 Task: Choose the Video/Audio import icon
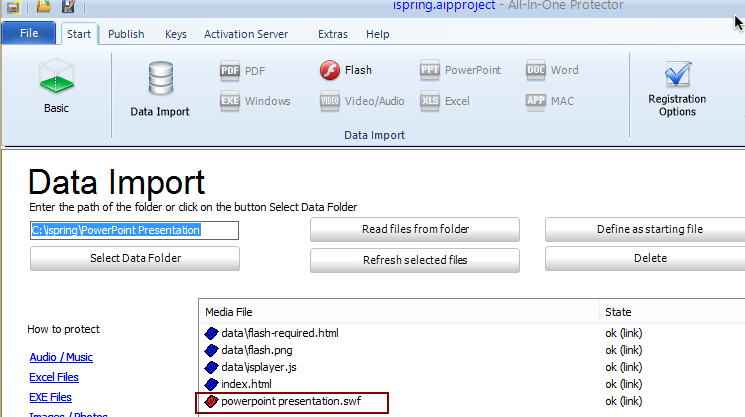point(330,101)
